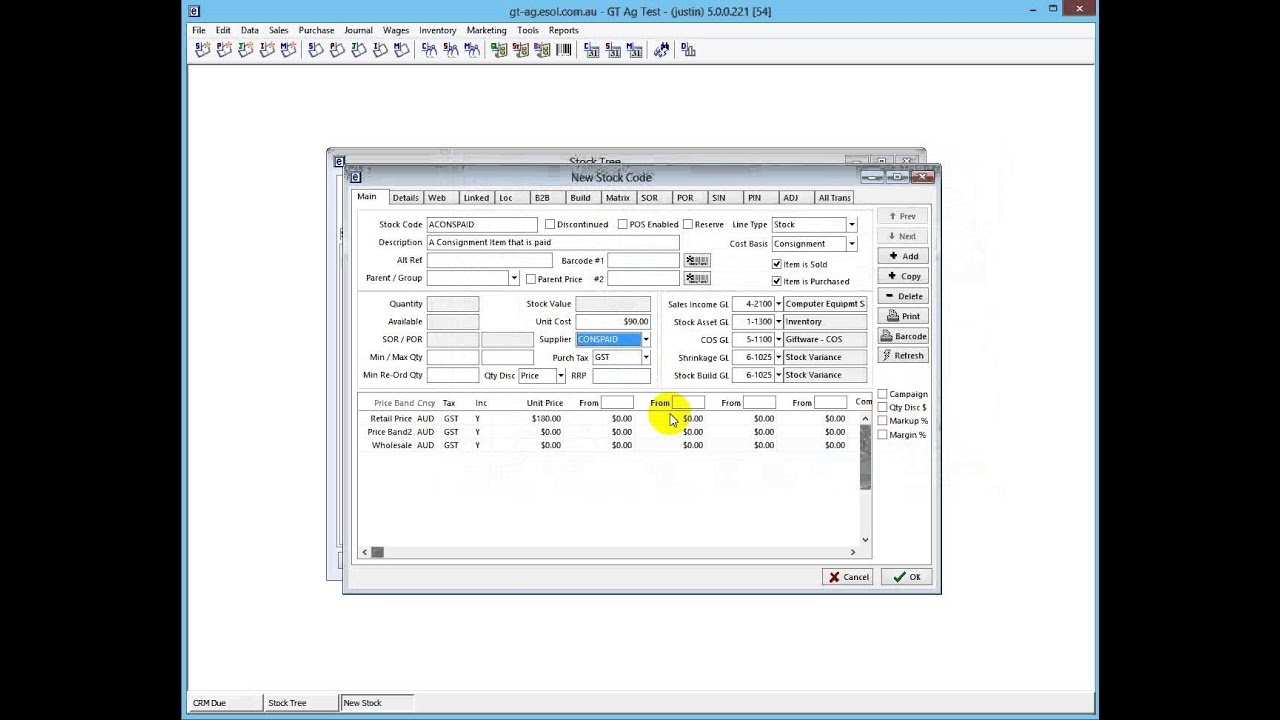Image resolution: width=1280 pixels, height=720 pixels.
Task: Click the Bs ledger toolbar icon
Action: pos(542,49)
